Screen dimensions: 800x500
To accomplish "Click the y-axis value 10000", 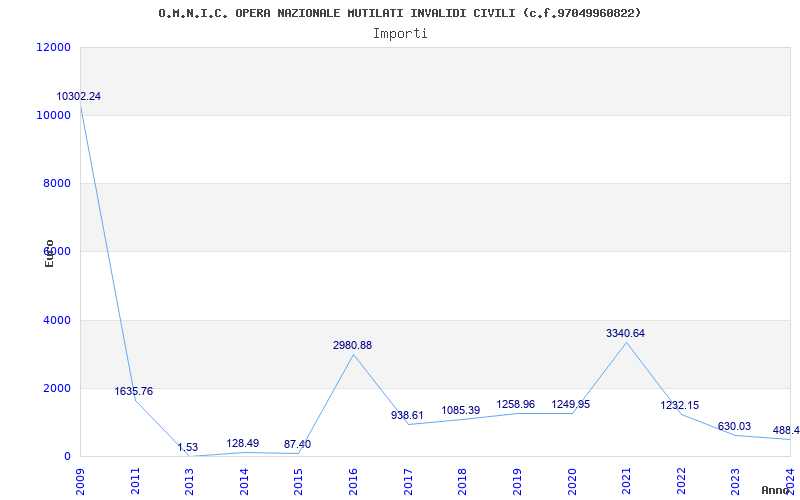I will (x=53, y=116).
